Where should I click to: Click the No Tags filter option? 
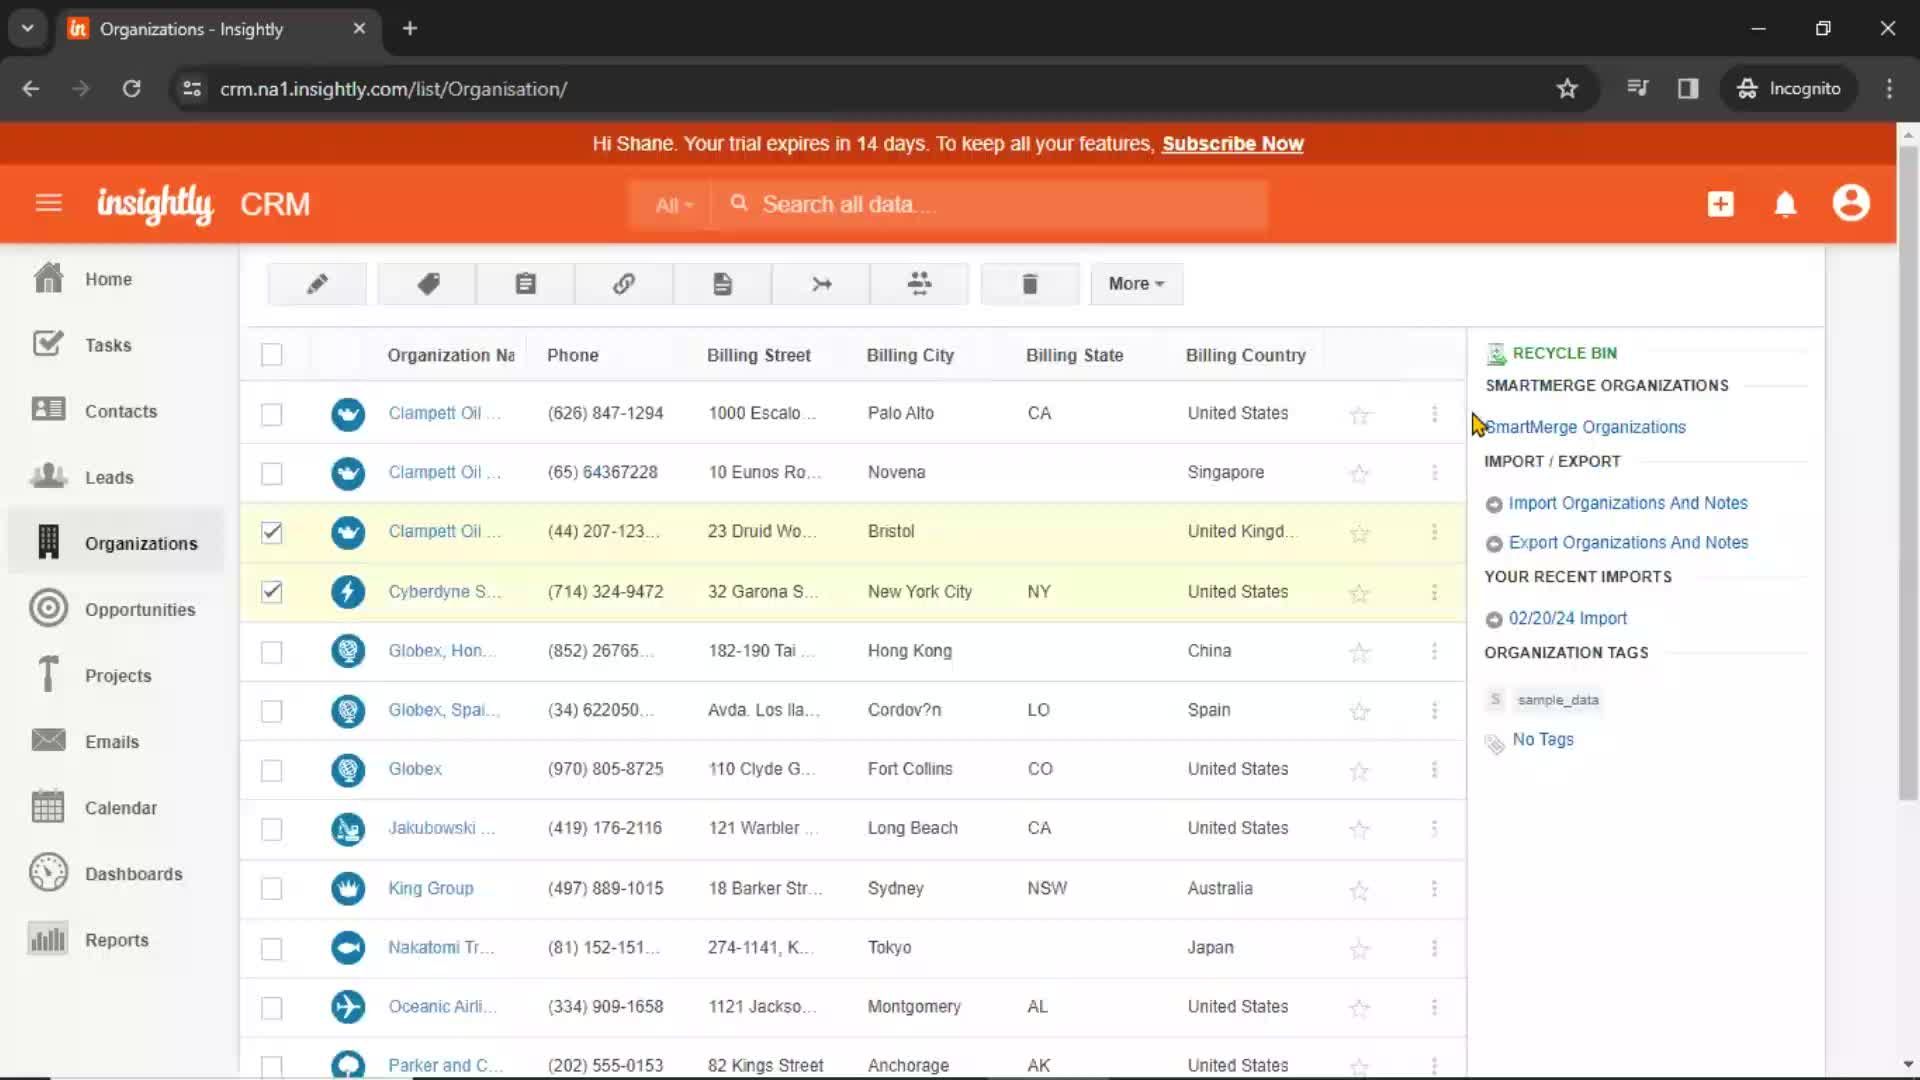pyautogui.click(x=1544, y=738)
